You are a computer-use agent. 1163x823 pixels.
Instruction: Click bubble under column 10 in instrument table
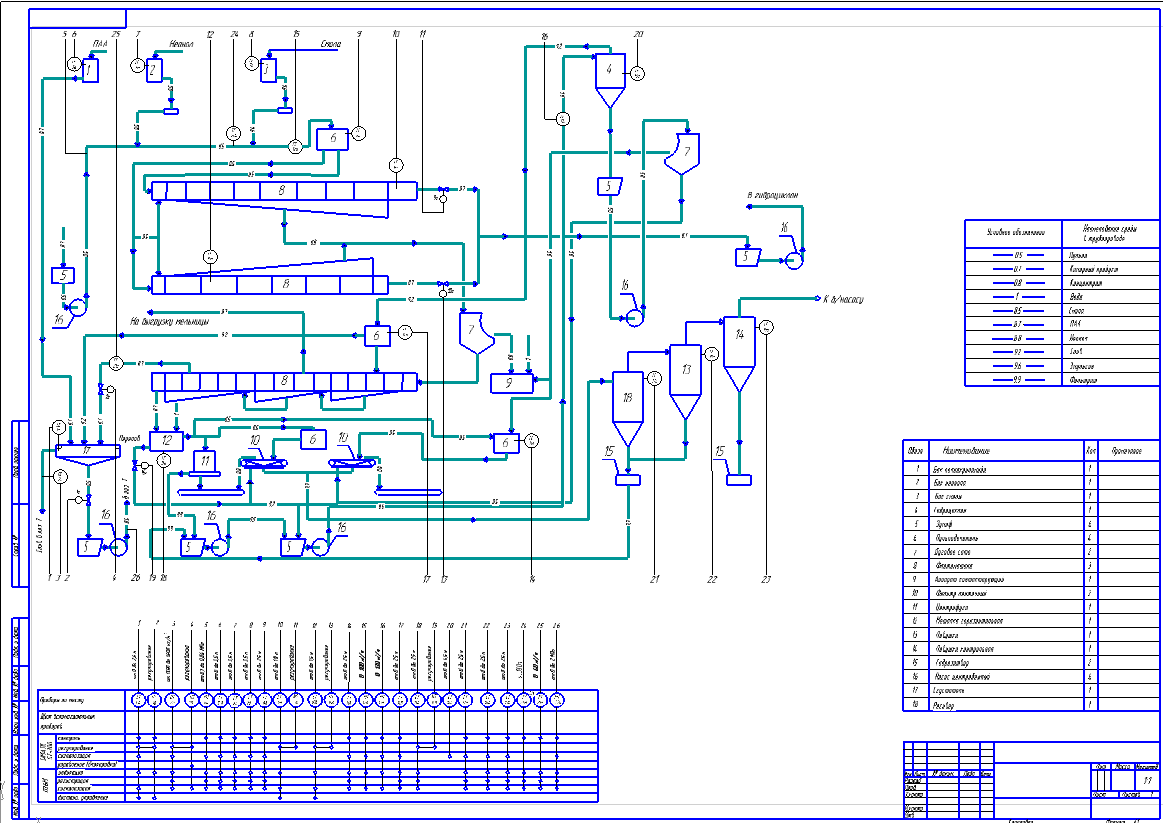[x=280, y=699]
